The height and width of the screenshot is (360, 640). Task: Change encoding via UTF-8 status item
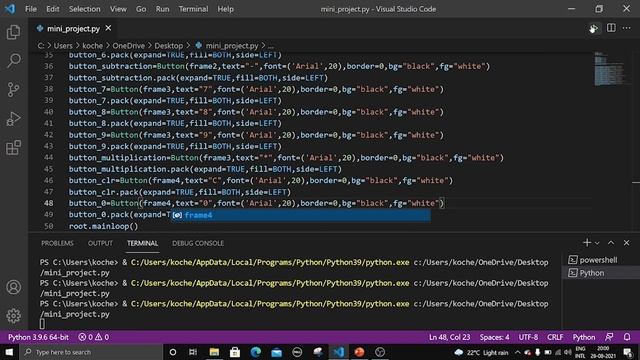click(528, 337)
